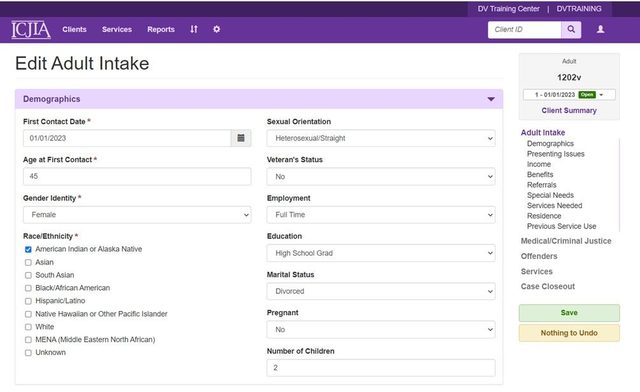Viewport: 640px width, 392px height.
Task: Check the Asian checkbox
Action: click(x=28, y=262)
